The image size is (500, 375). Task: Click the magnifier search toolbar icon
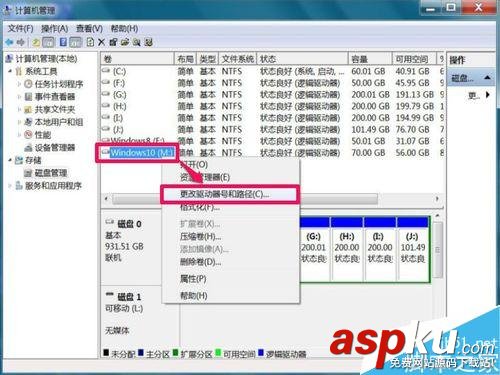coord(137,42)
